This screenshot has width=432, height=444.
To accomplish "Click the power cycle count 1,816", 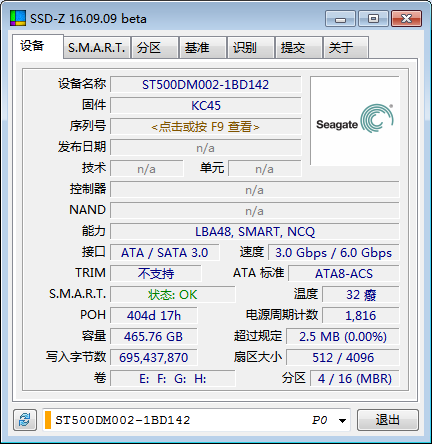I will [361, 315].
